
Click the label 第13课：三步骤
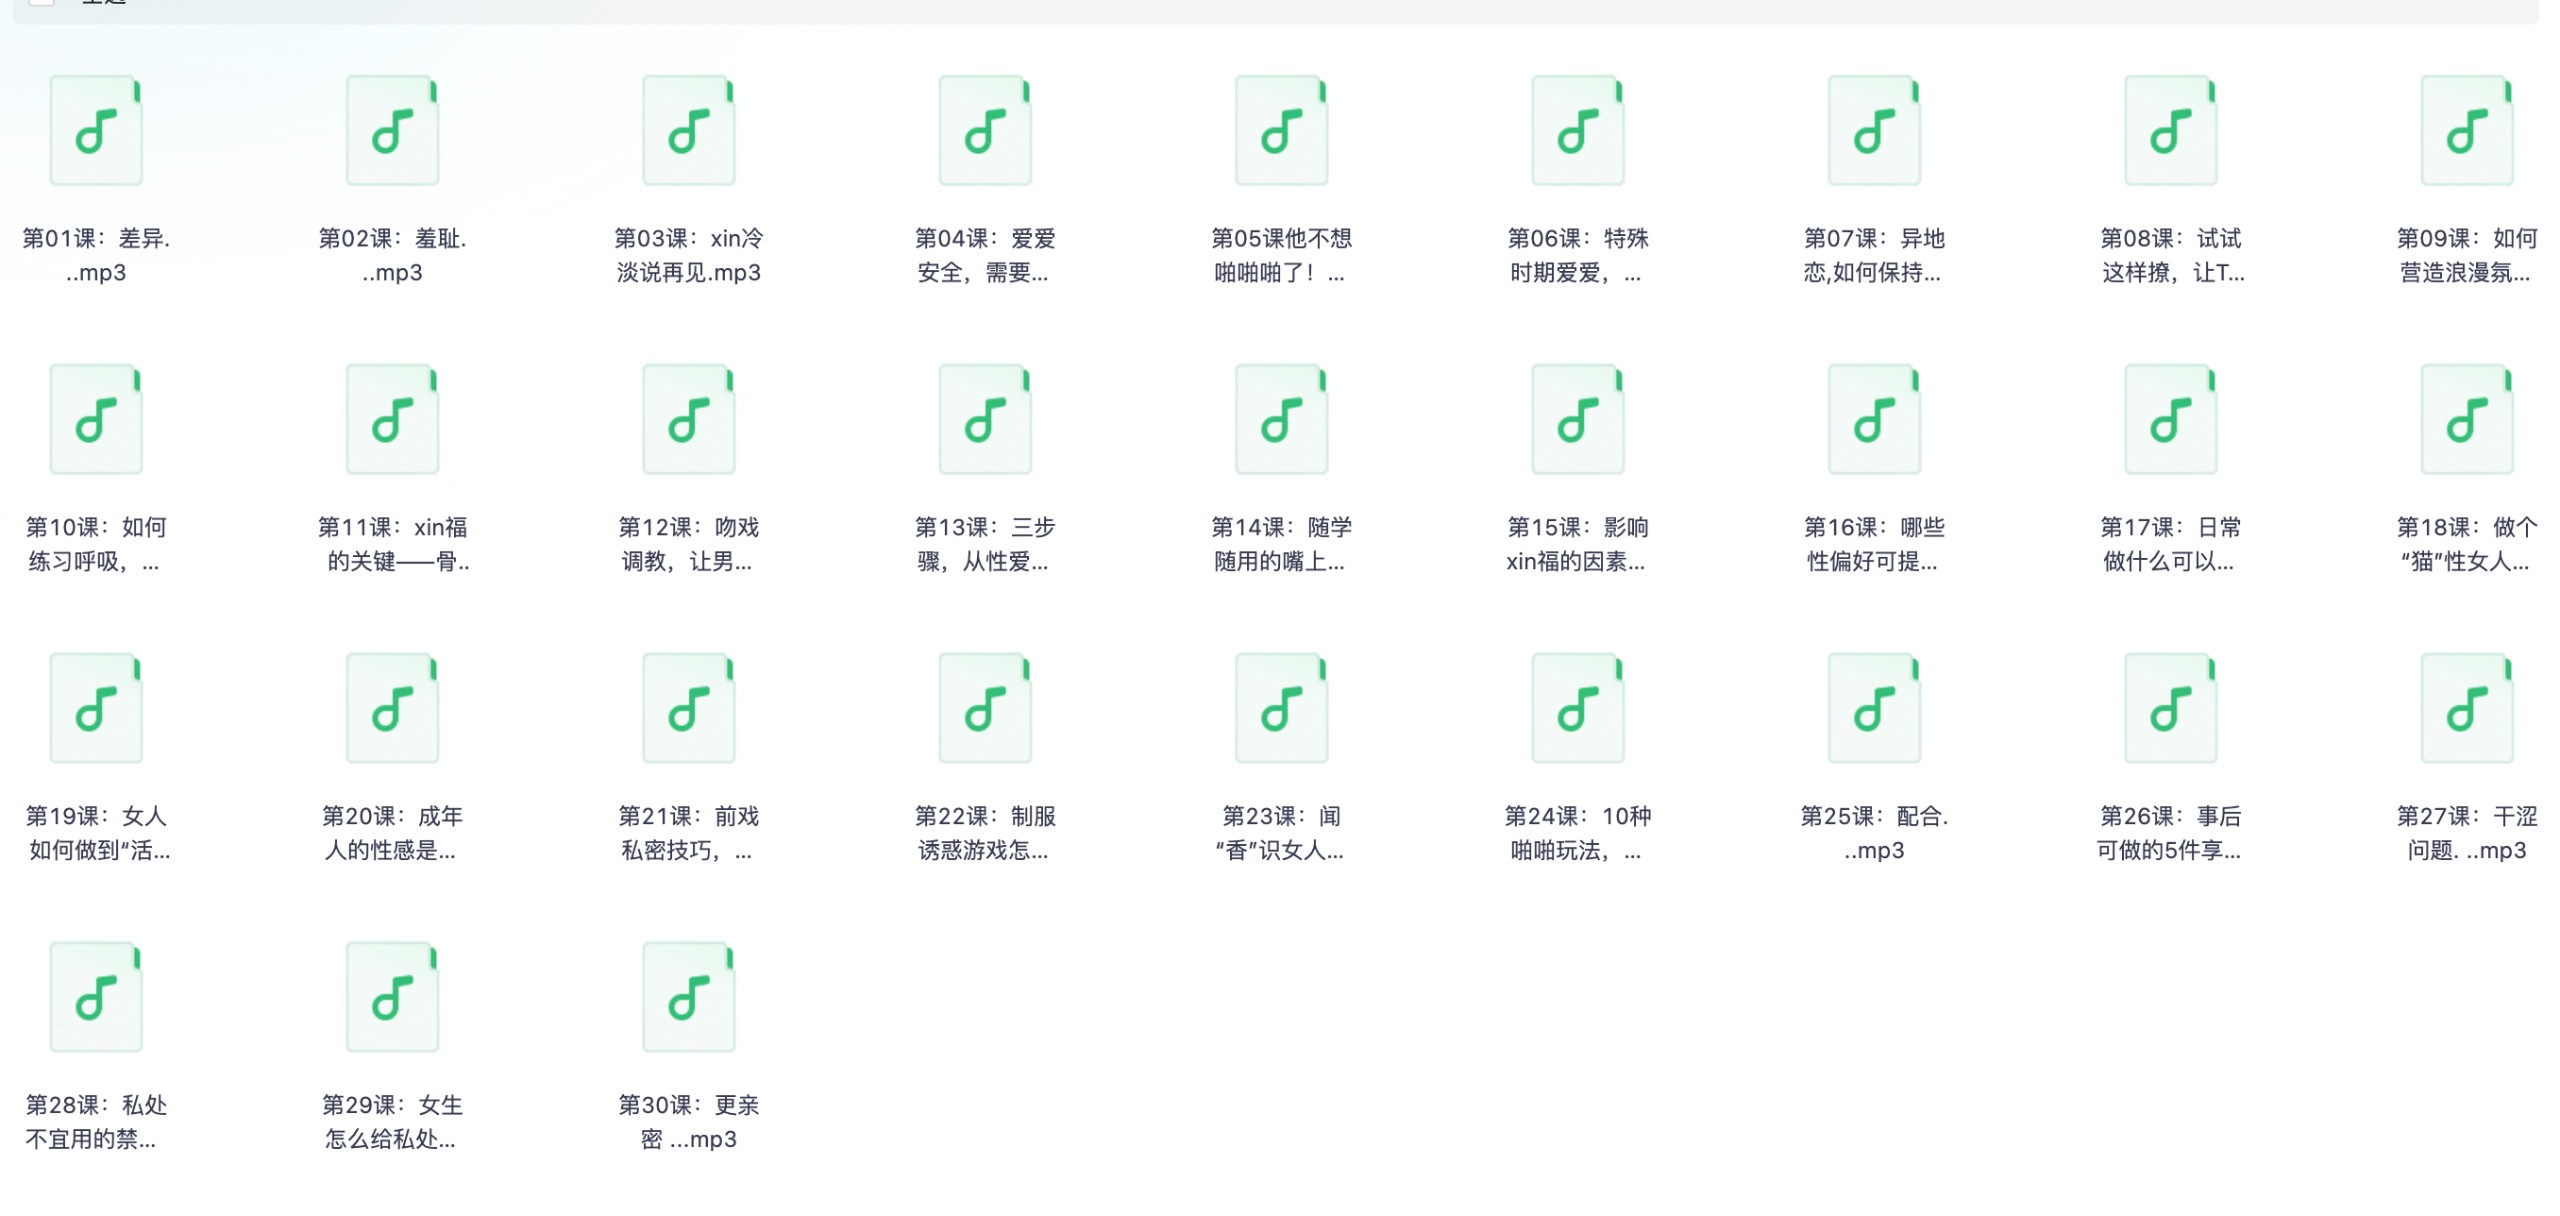click(985, 544)
